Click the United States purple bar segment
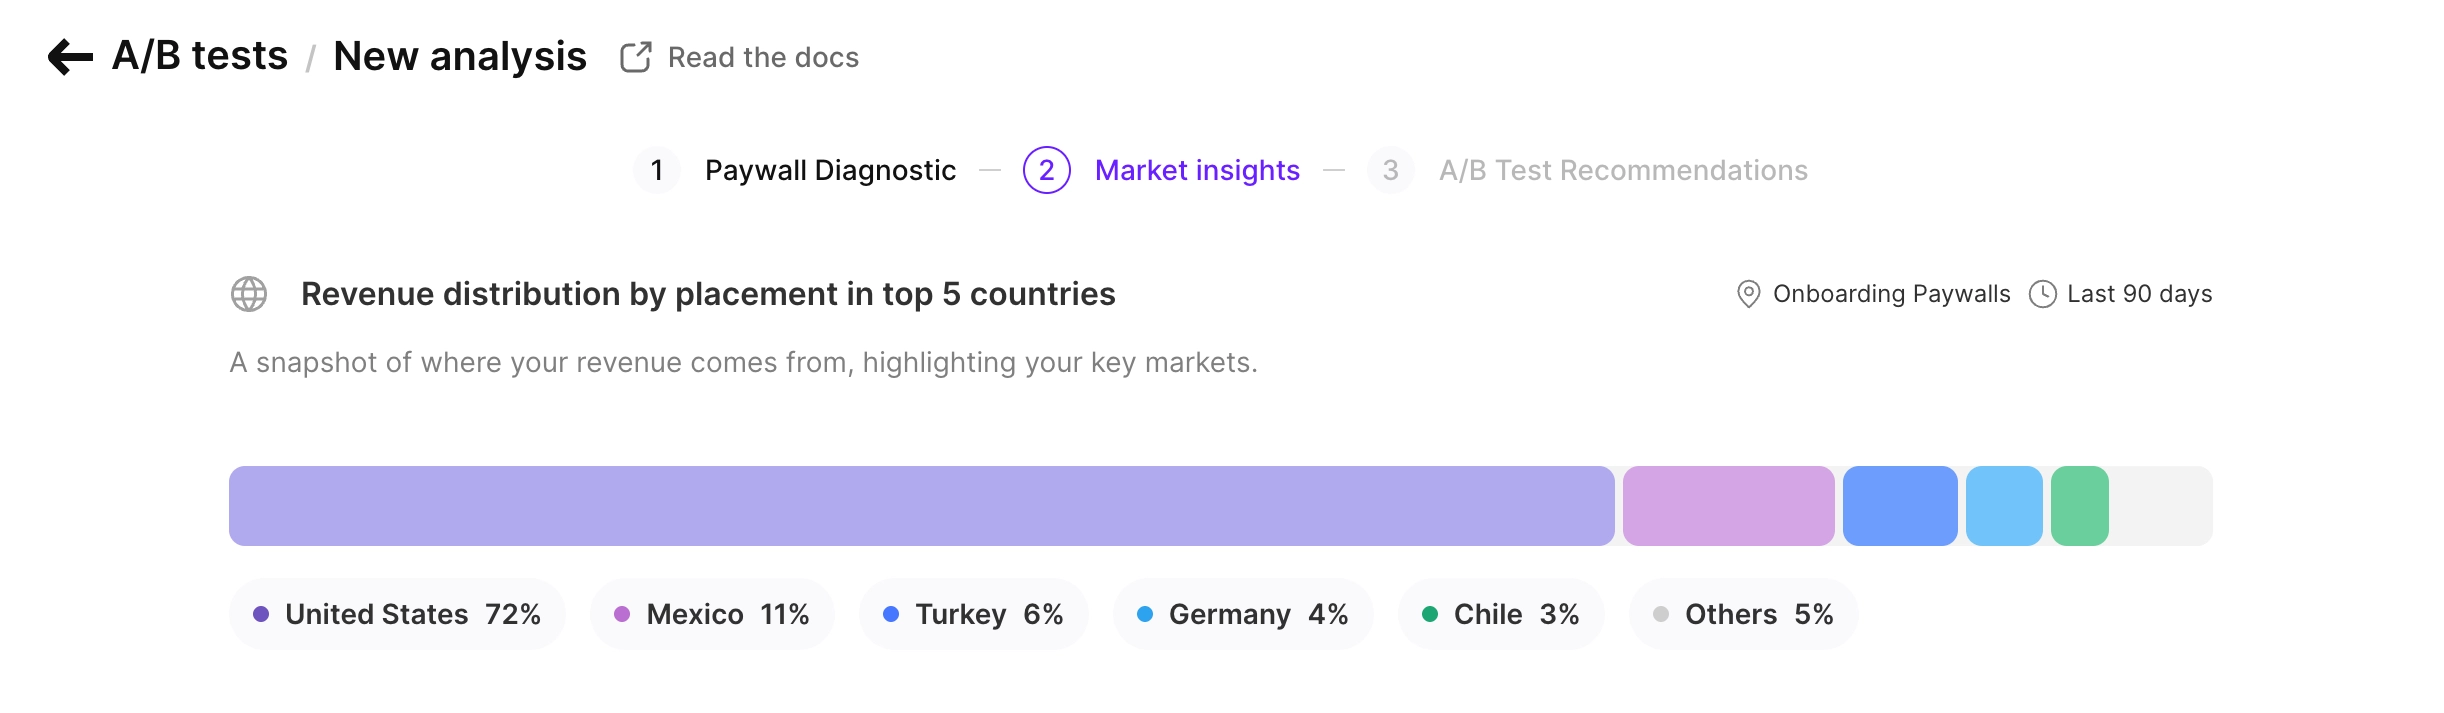This screenshot has height=713, width=2444. pyautogui.click(x=921, y=506)
